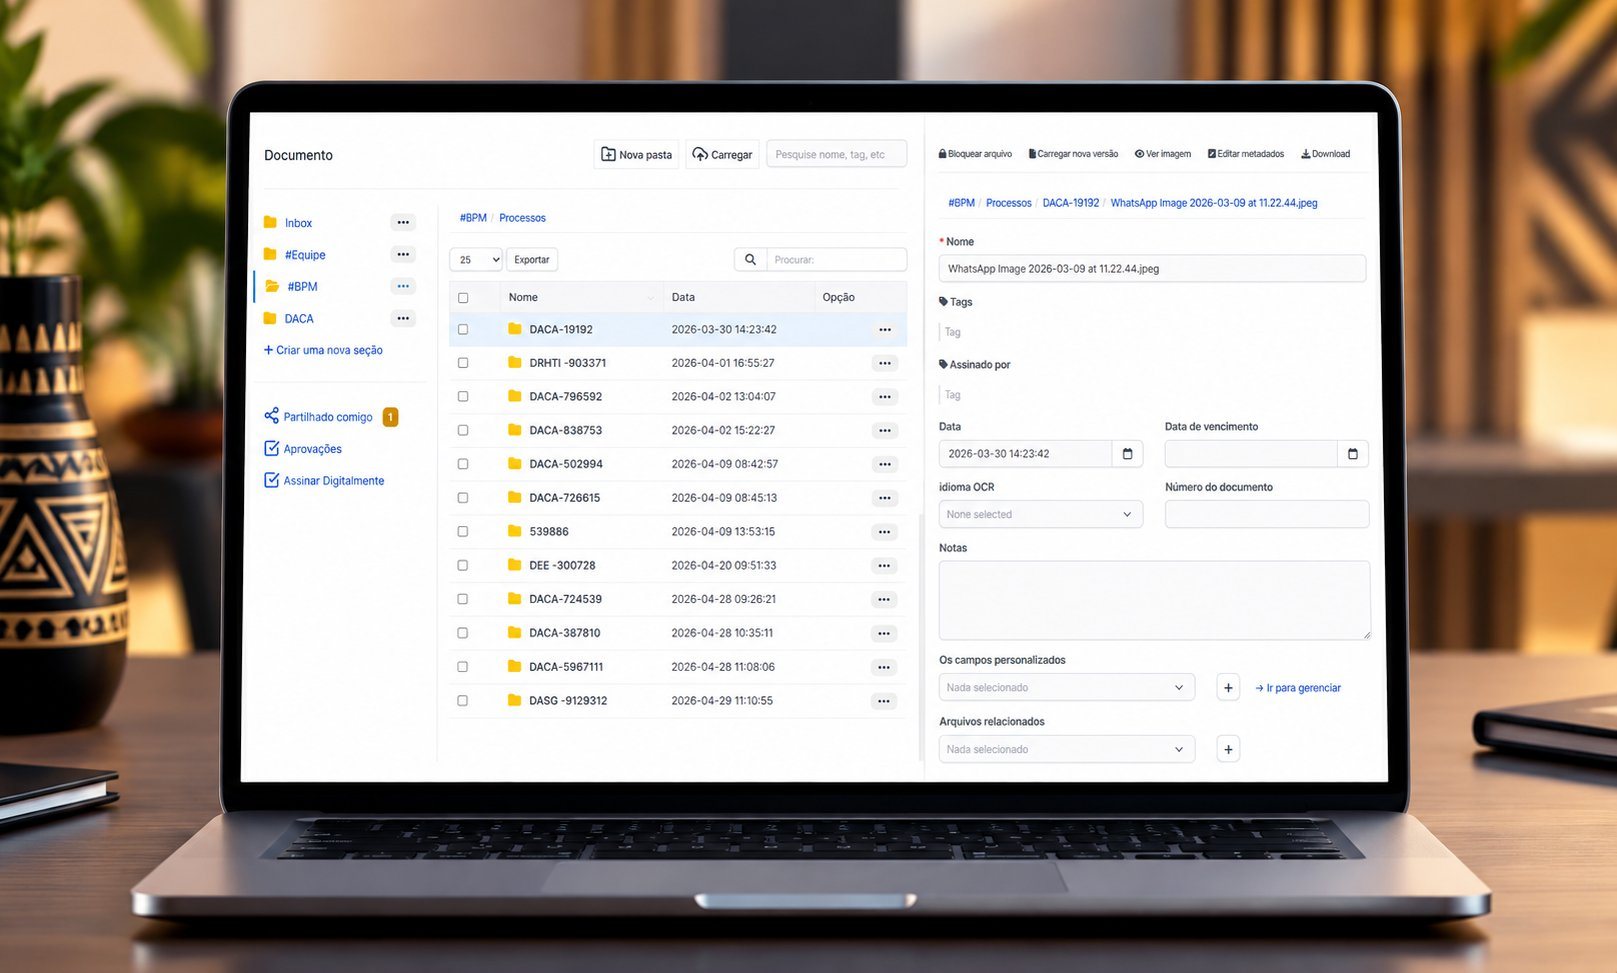Image resolution: width=1617 pixels, height=973 pixels.
Task: Check the DASG -9129312 row checkbox
Action: (463, 701)
